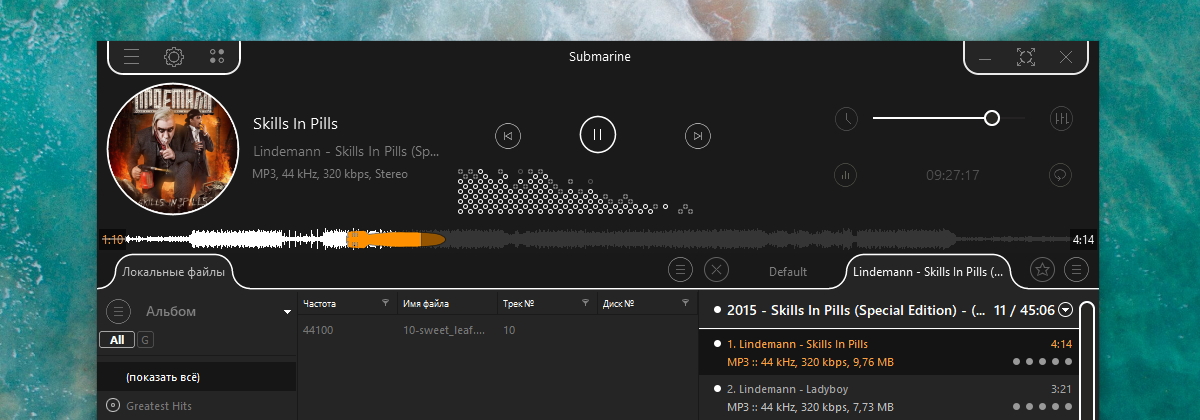1200x420 pixels.
Task: Expand the Альбом grouping dropdown
Action: pyautogui.click(x=287, y=312)
